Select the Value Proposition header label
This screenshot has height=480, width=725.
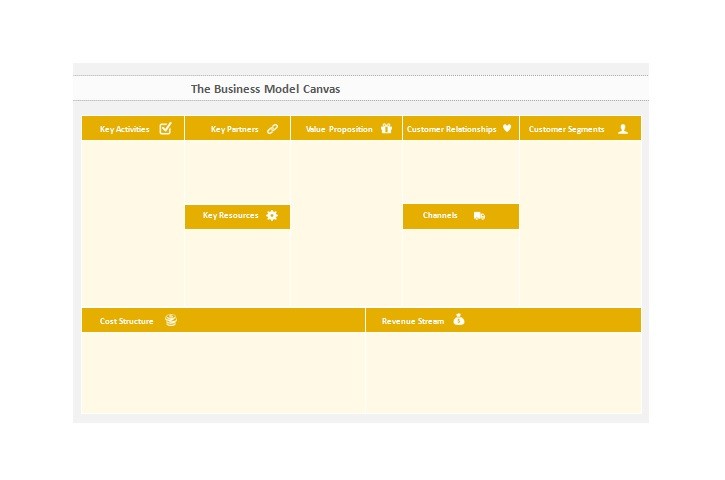click(x=339, y=129)
